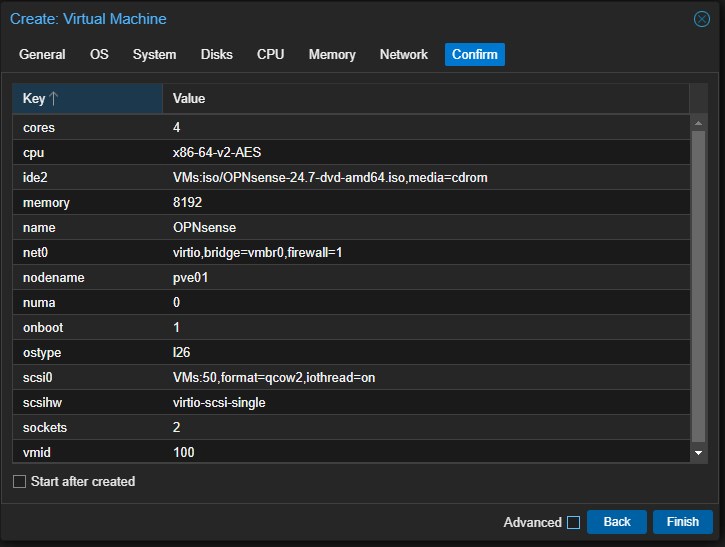Viewport: 725px width, 547px height.
Task: Select the Disks tab
Action: pos(216,55)
